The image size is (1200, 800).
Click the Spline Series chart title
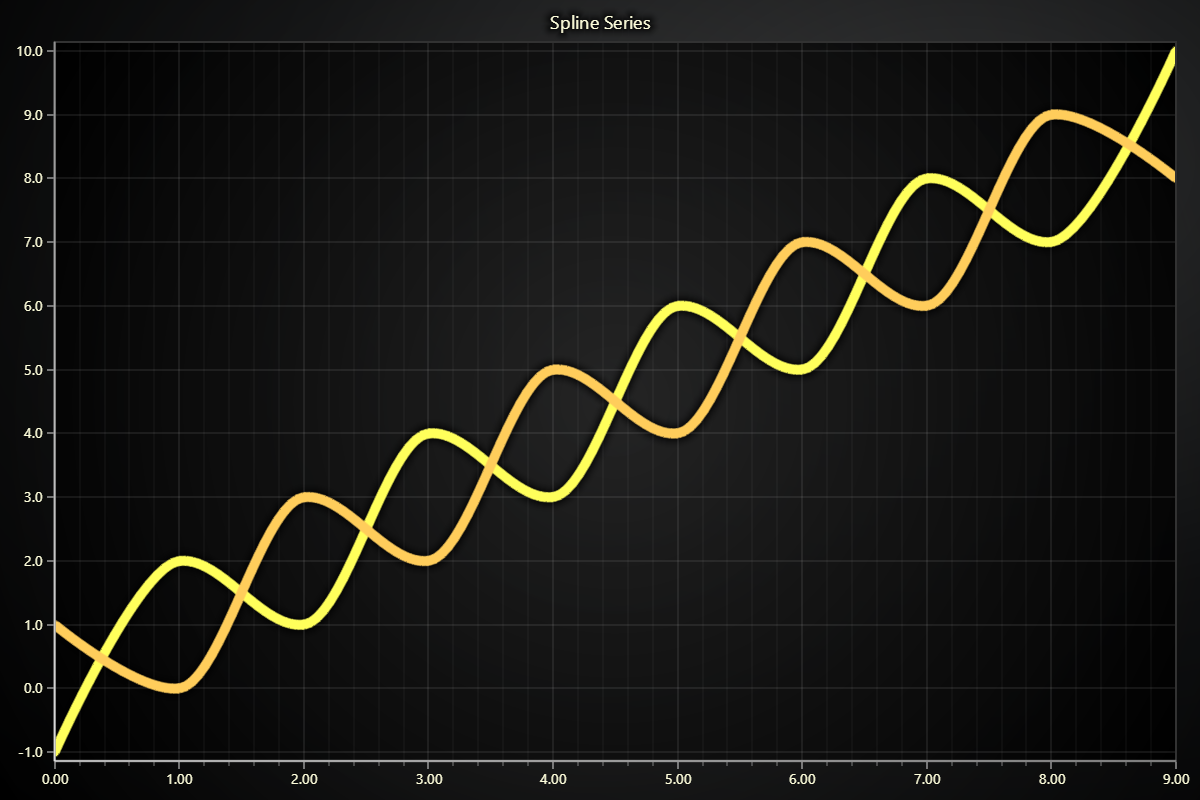(600, 22)
